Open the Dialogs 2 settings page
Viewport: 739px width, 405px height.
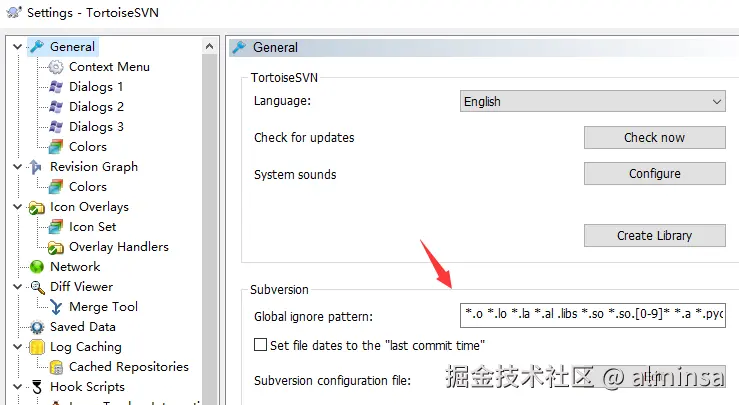(x=96, y=107)
